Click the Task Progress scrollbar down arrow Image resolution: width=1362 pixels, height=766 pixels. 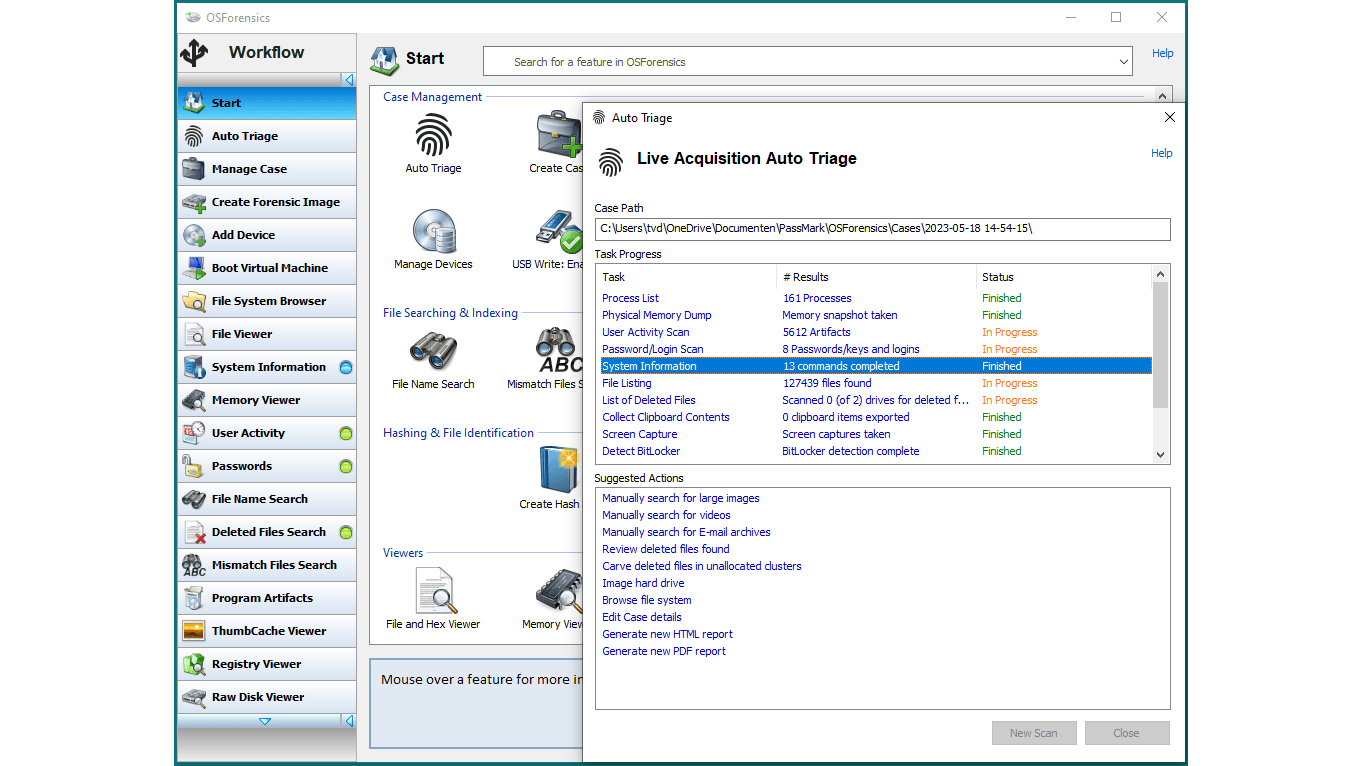point(1161,455)
